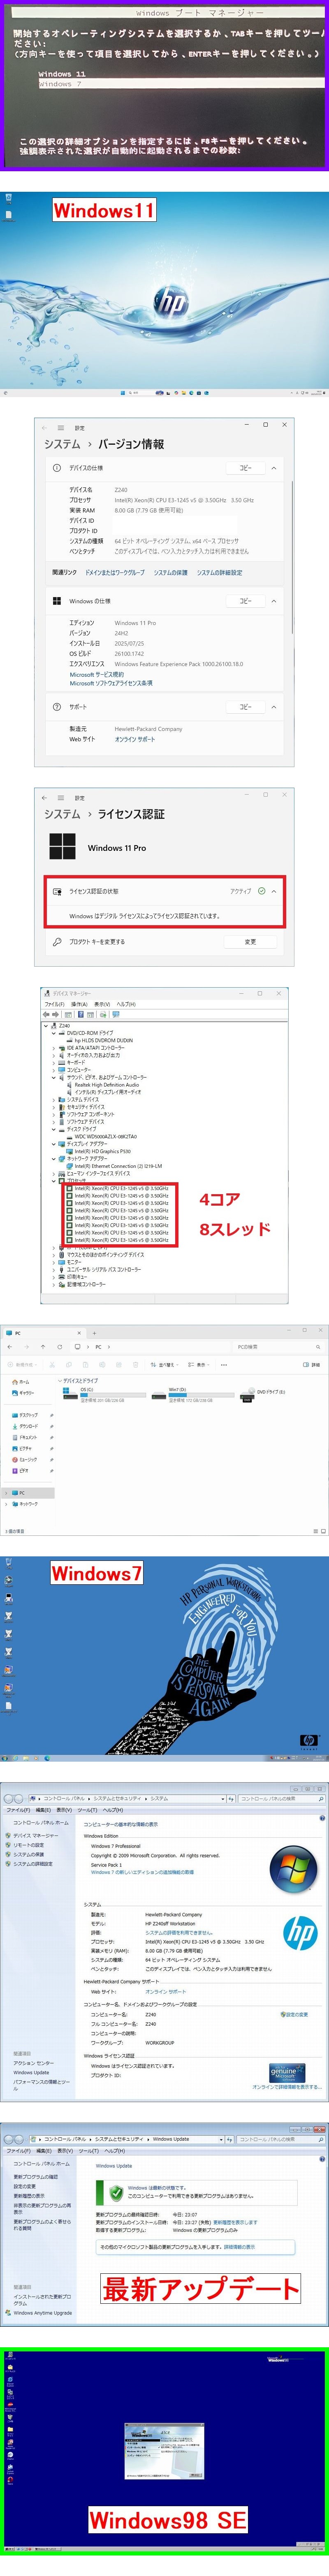Screen dimensions: 329x2576
Task: Go back in the バージョン情報 settings window
Action: [45, 428]
